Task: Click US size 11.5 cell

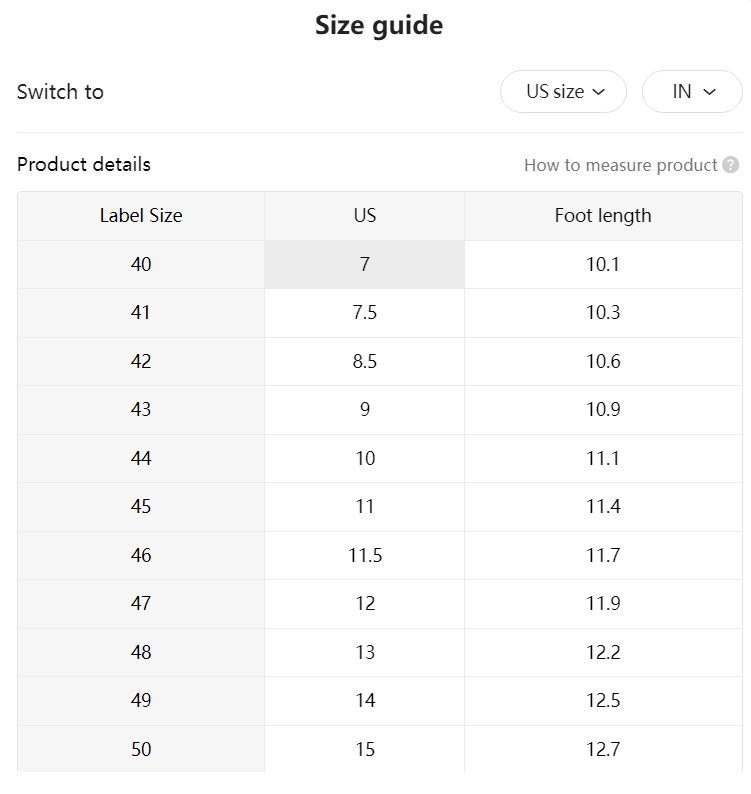Action: click(x=365, y=555)
